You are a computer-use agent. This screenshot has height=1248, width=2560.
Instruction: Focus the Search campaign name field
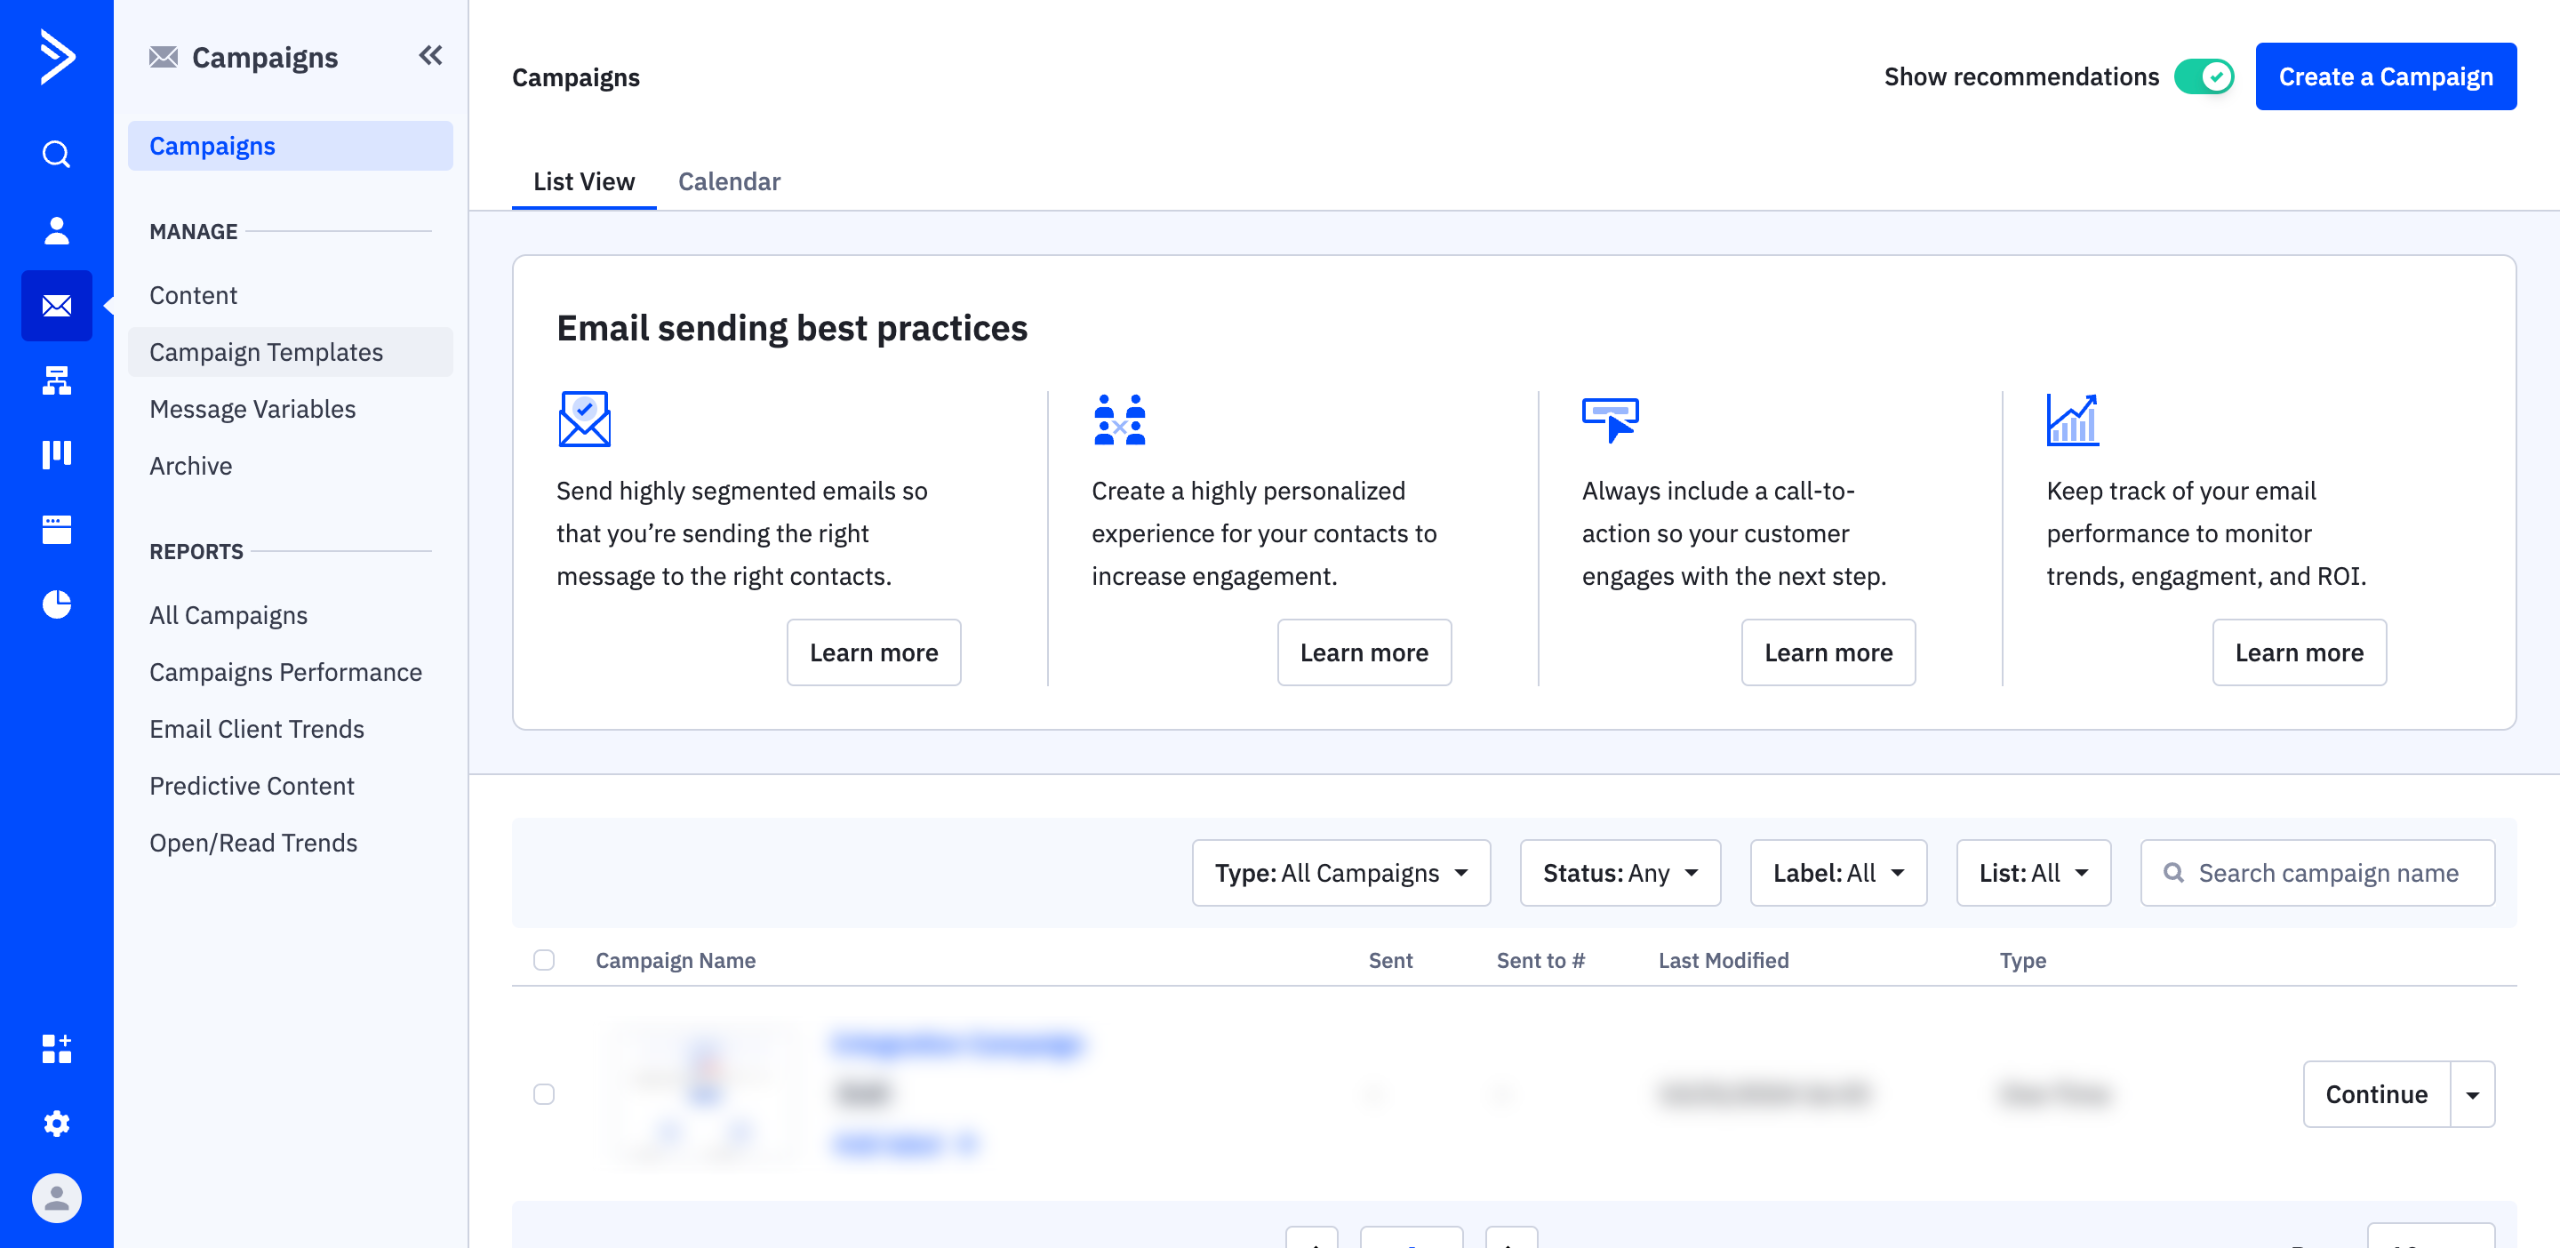pyautogui.click(x=2327, y=873)
